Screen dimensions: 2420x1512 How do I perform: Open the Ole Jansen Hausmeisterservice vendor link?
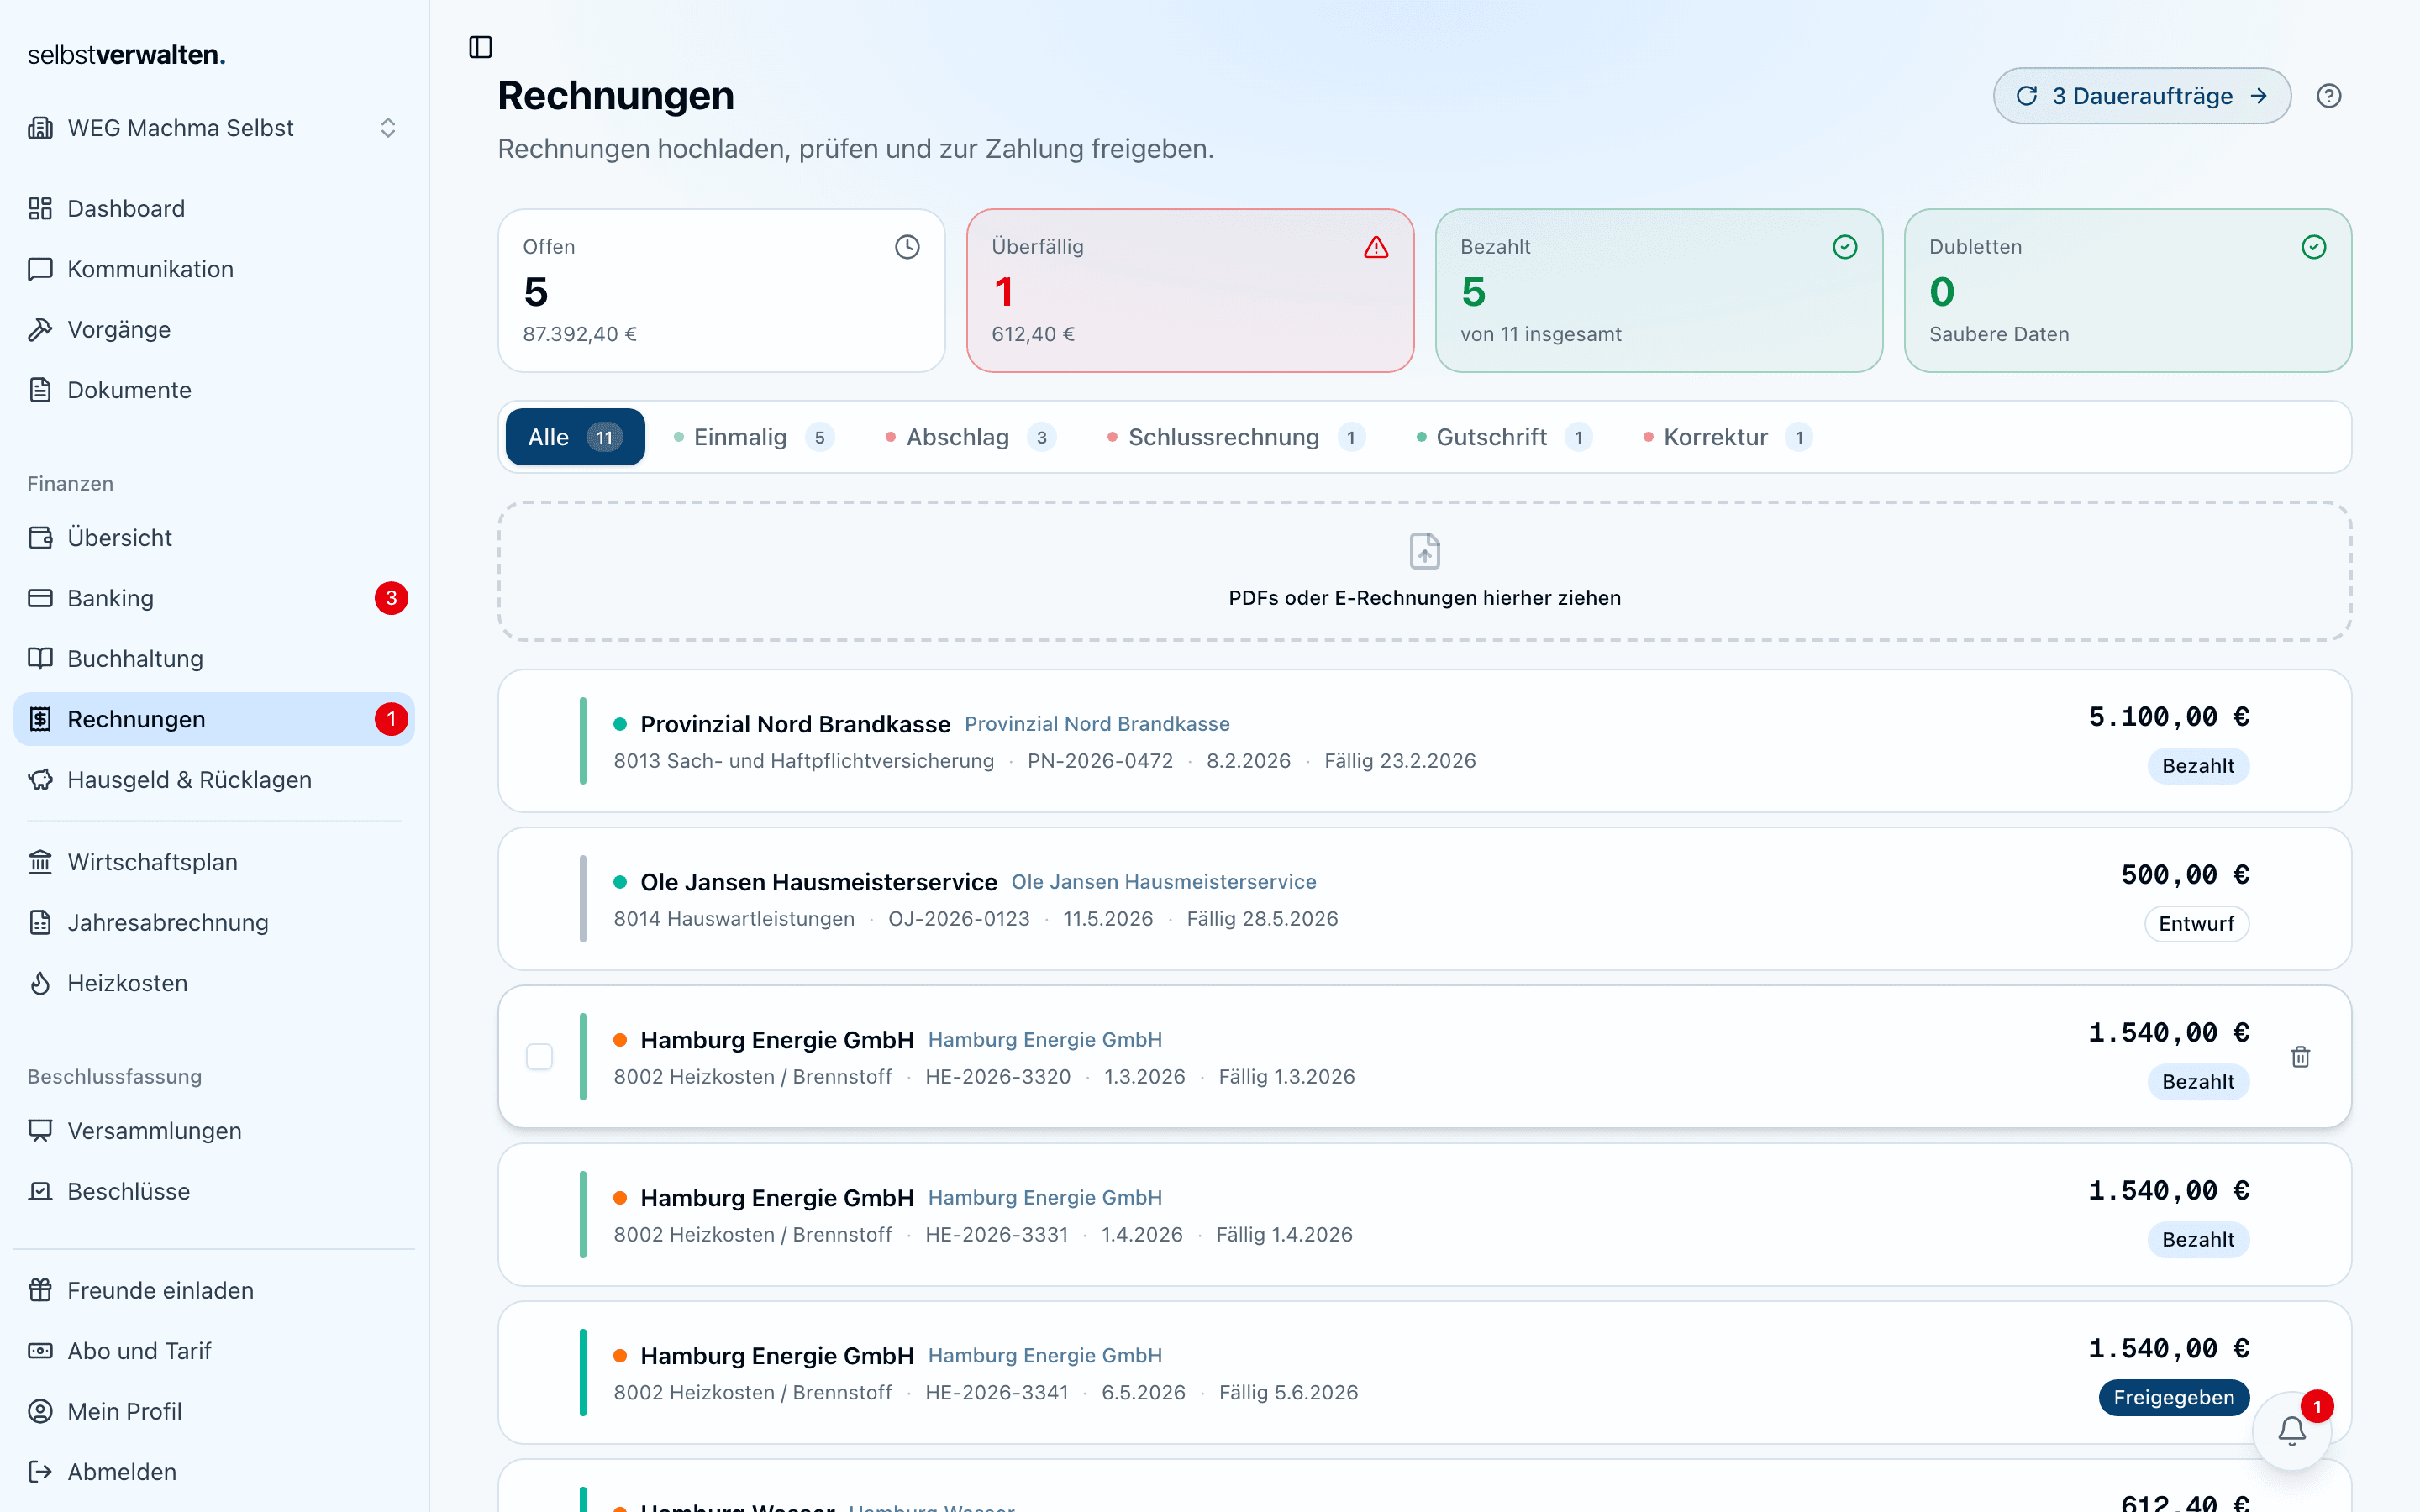point(1163,882)
